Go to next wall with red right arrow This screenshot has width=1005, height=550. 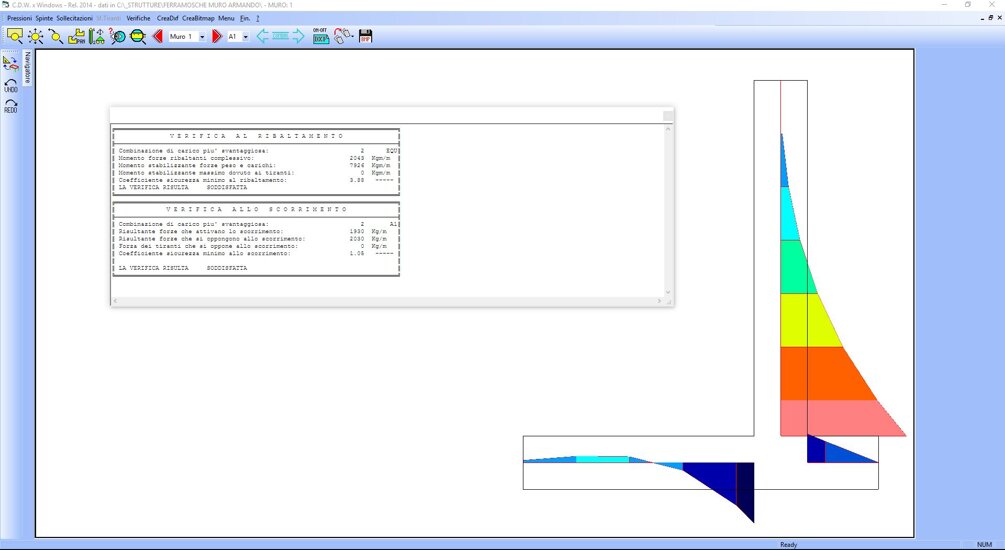[x=216, y=36]
